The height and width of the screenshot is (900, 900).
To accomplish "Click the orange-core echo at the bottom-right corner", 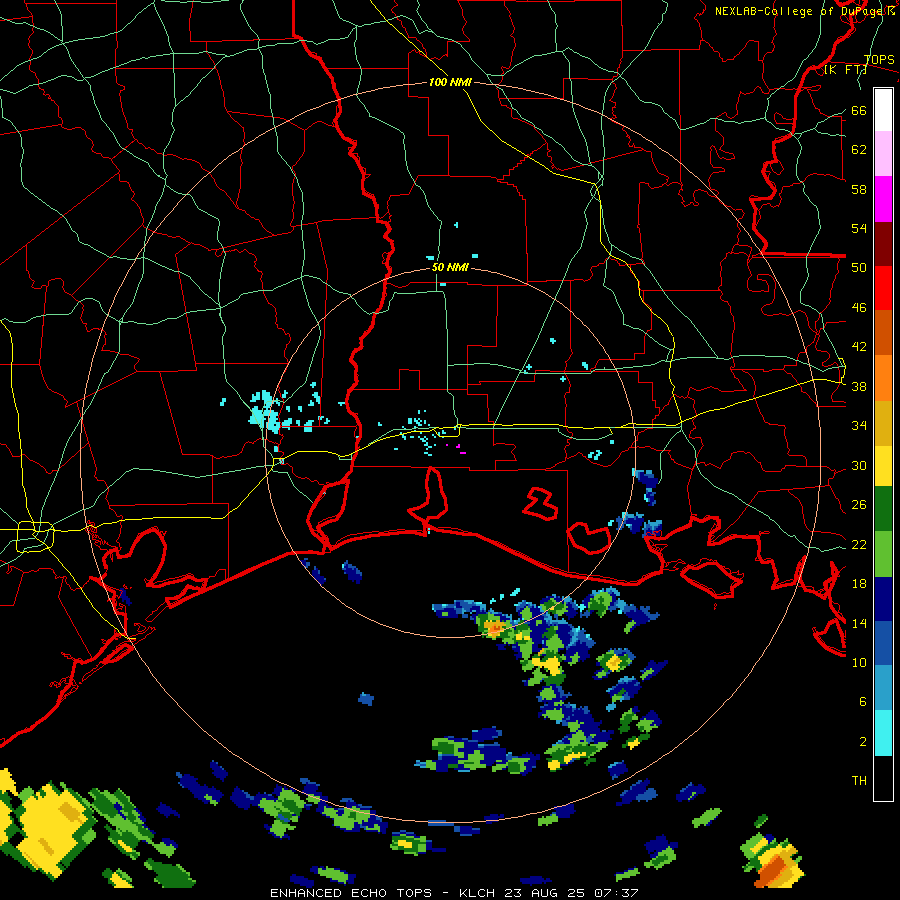I will click(x=774, y=861).
